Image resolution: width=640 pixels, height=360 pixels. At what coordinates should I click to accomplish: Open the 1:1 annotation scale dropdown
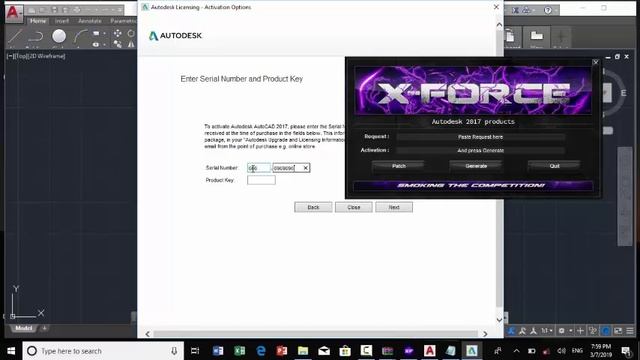547,331
